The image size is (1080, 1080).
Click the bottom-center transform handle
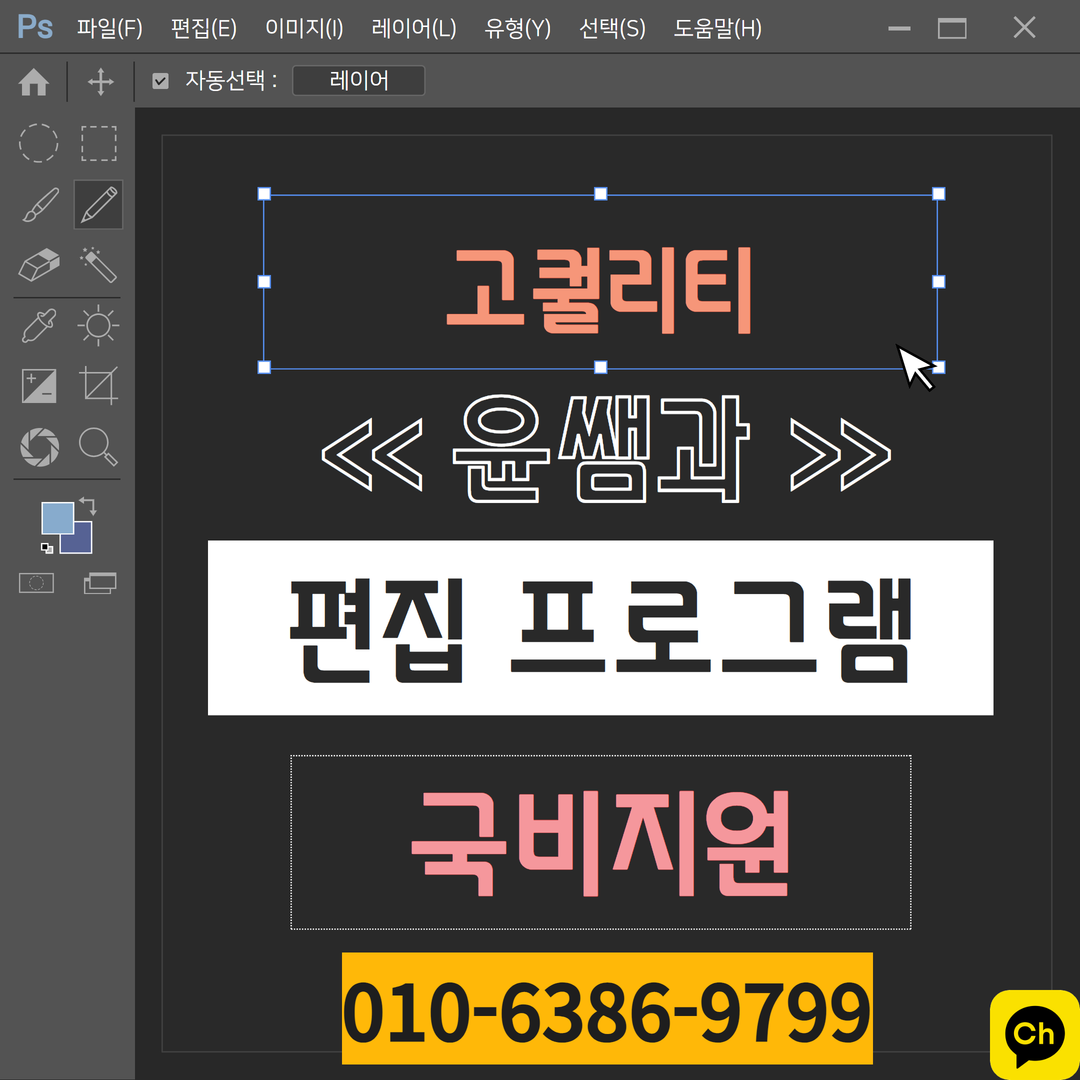(601, 367)
